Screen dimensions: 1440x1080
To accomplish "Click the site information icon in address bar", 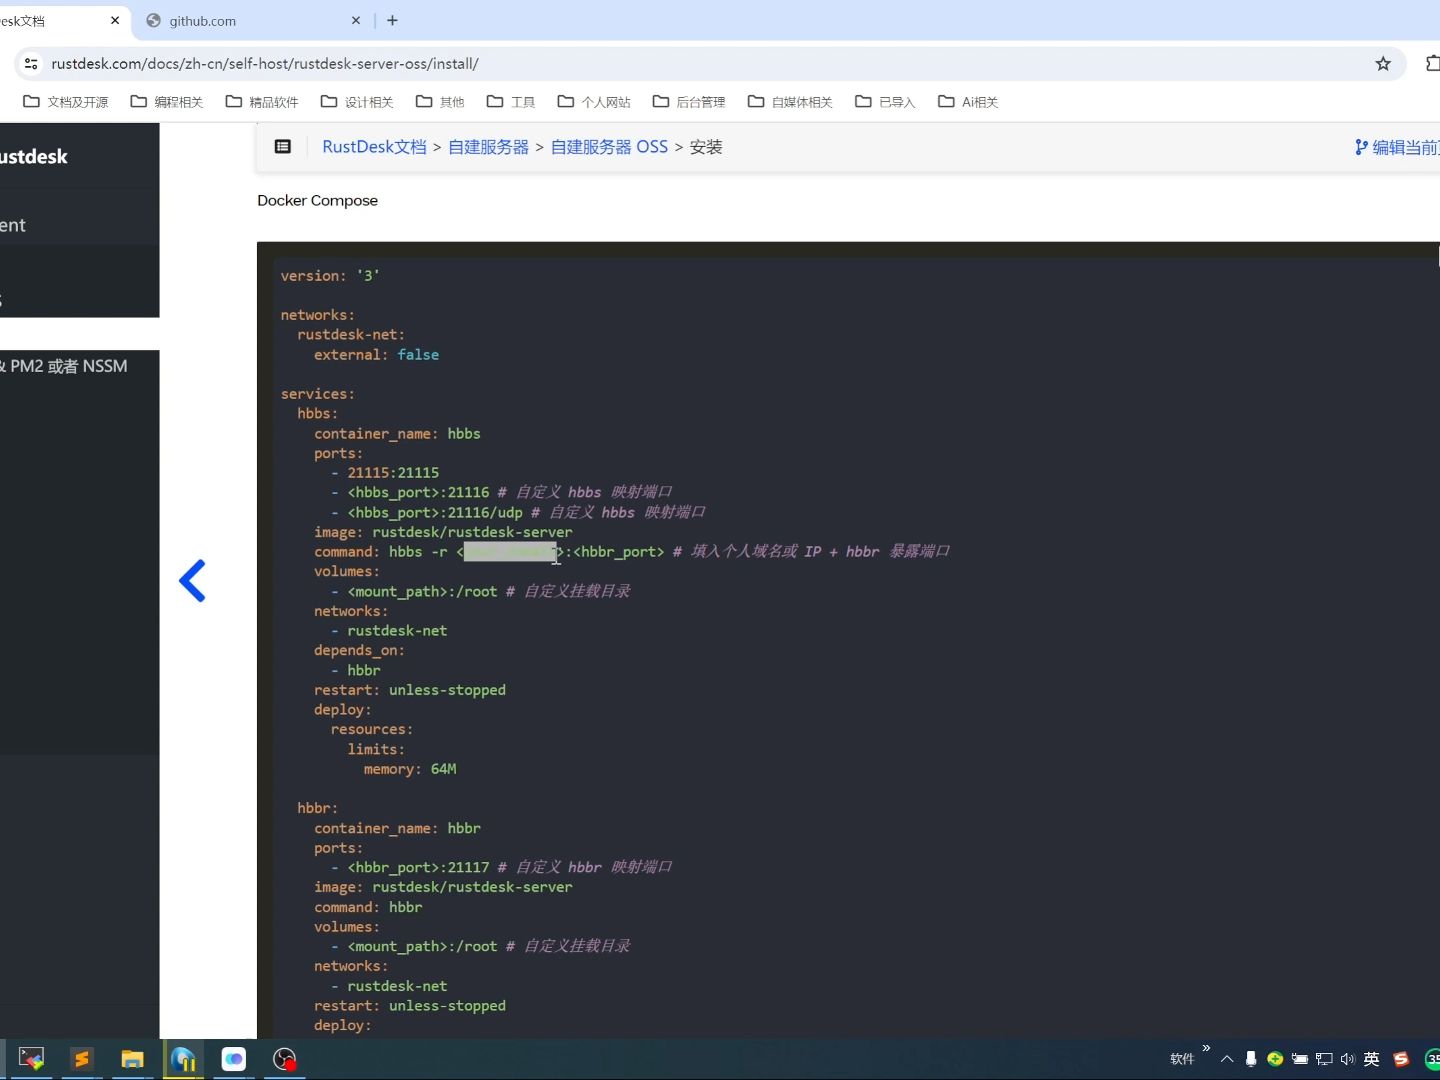I will (x=31, y=63).
